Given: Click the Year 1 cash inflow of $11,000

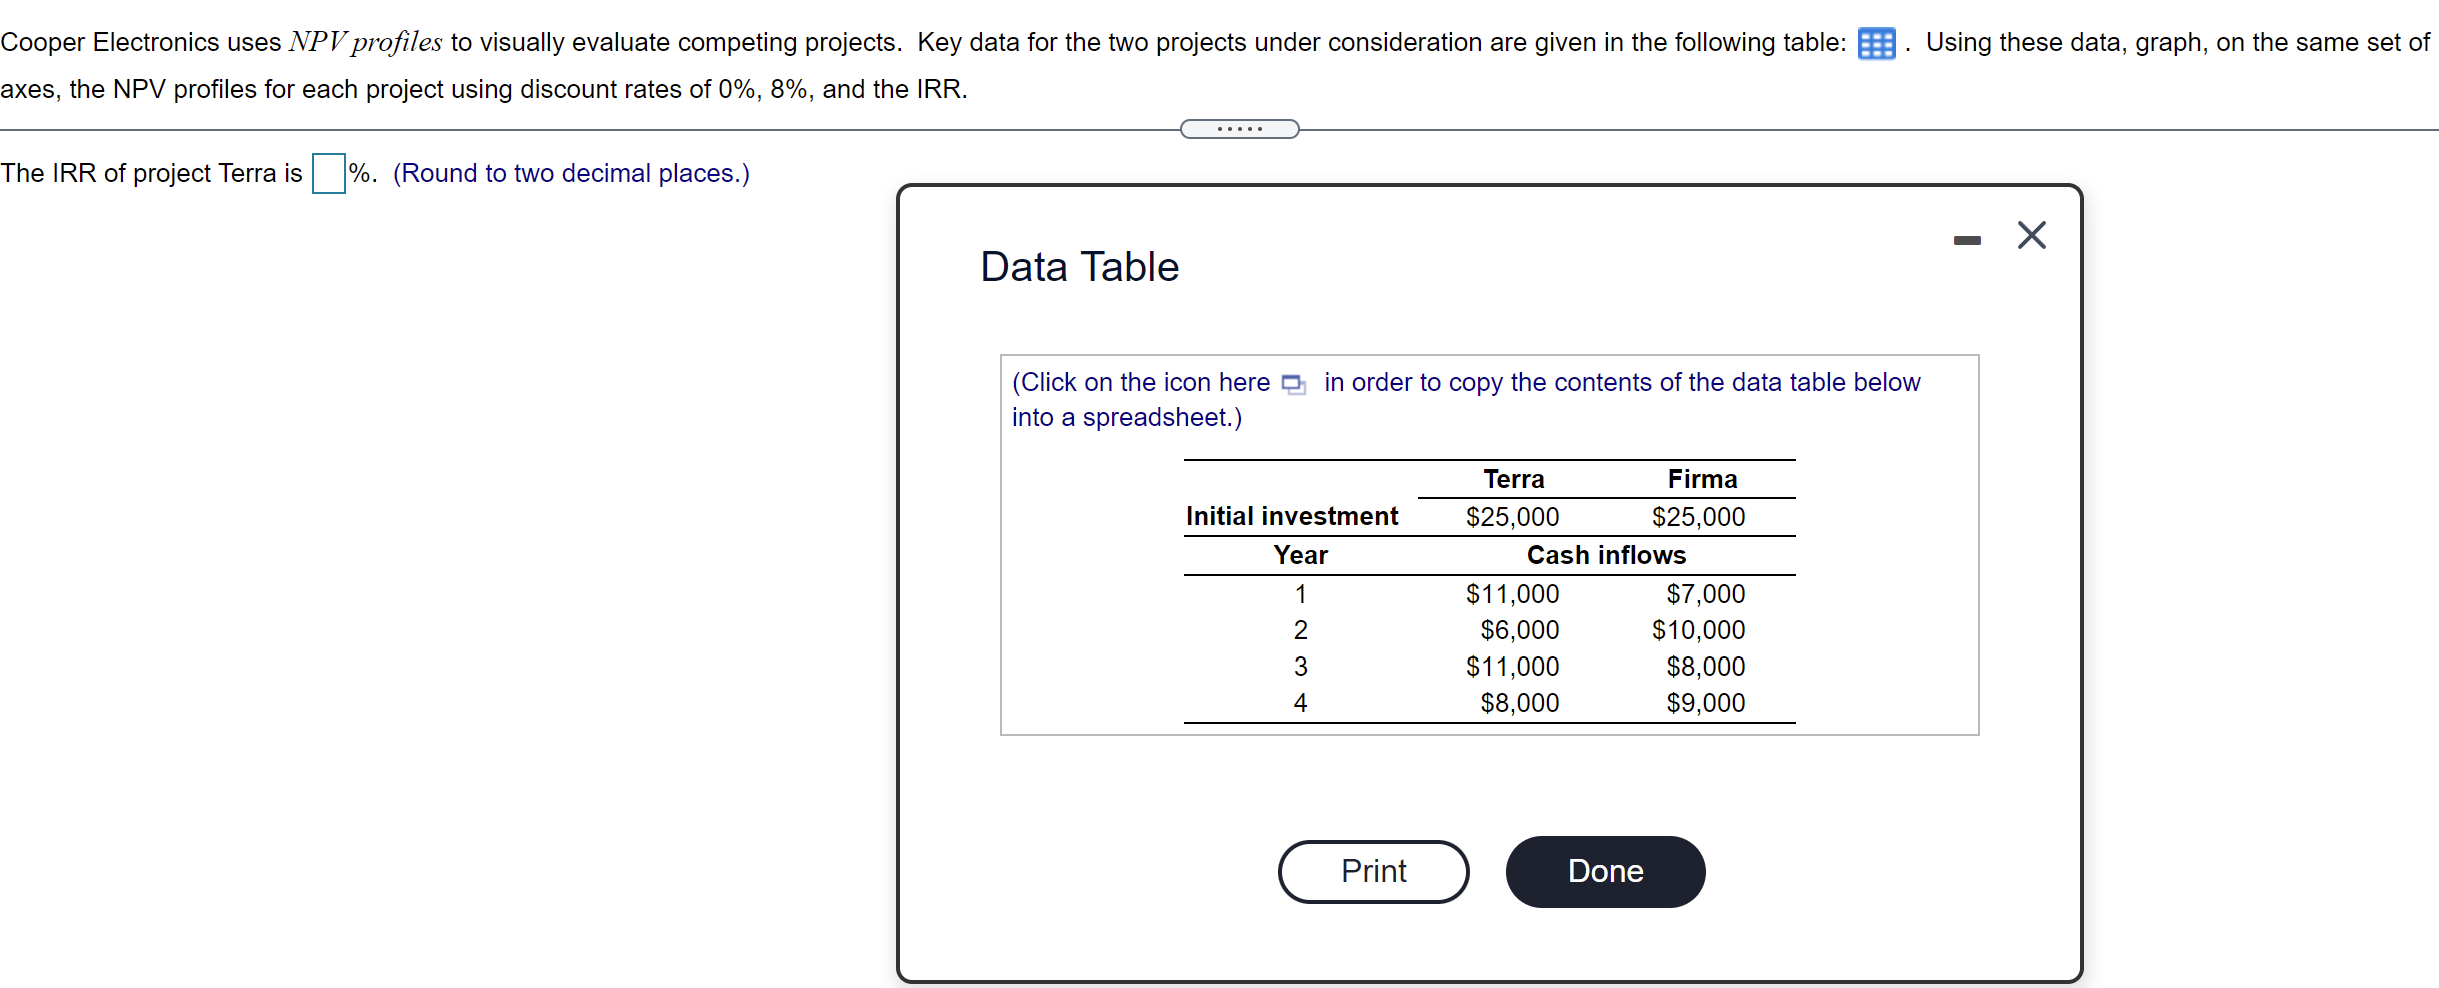Looking at the screenshot, I should tap(1512, 593).
